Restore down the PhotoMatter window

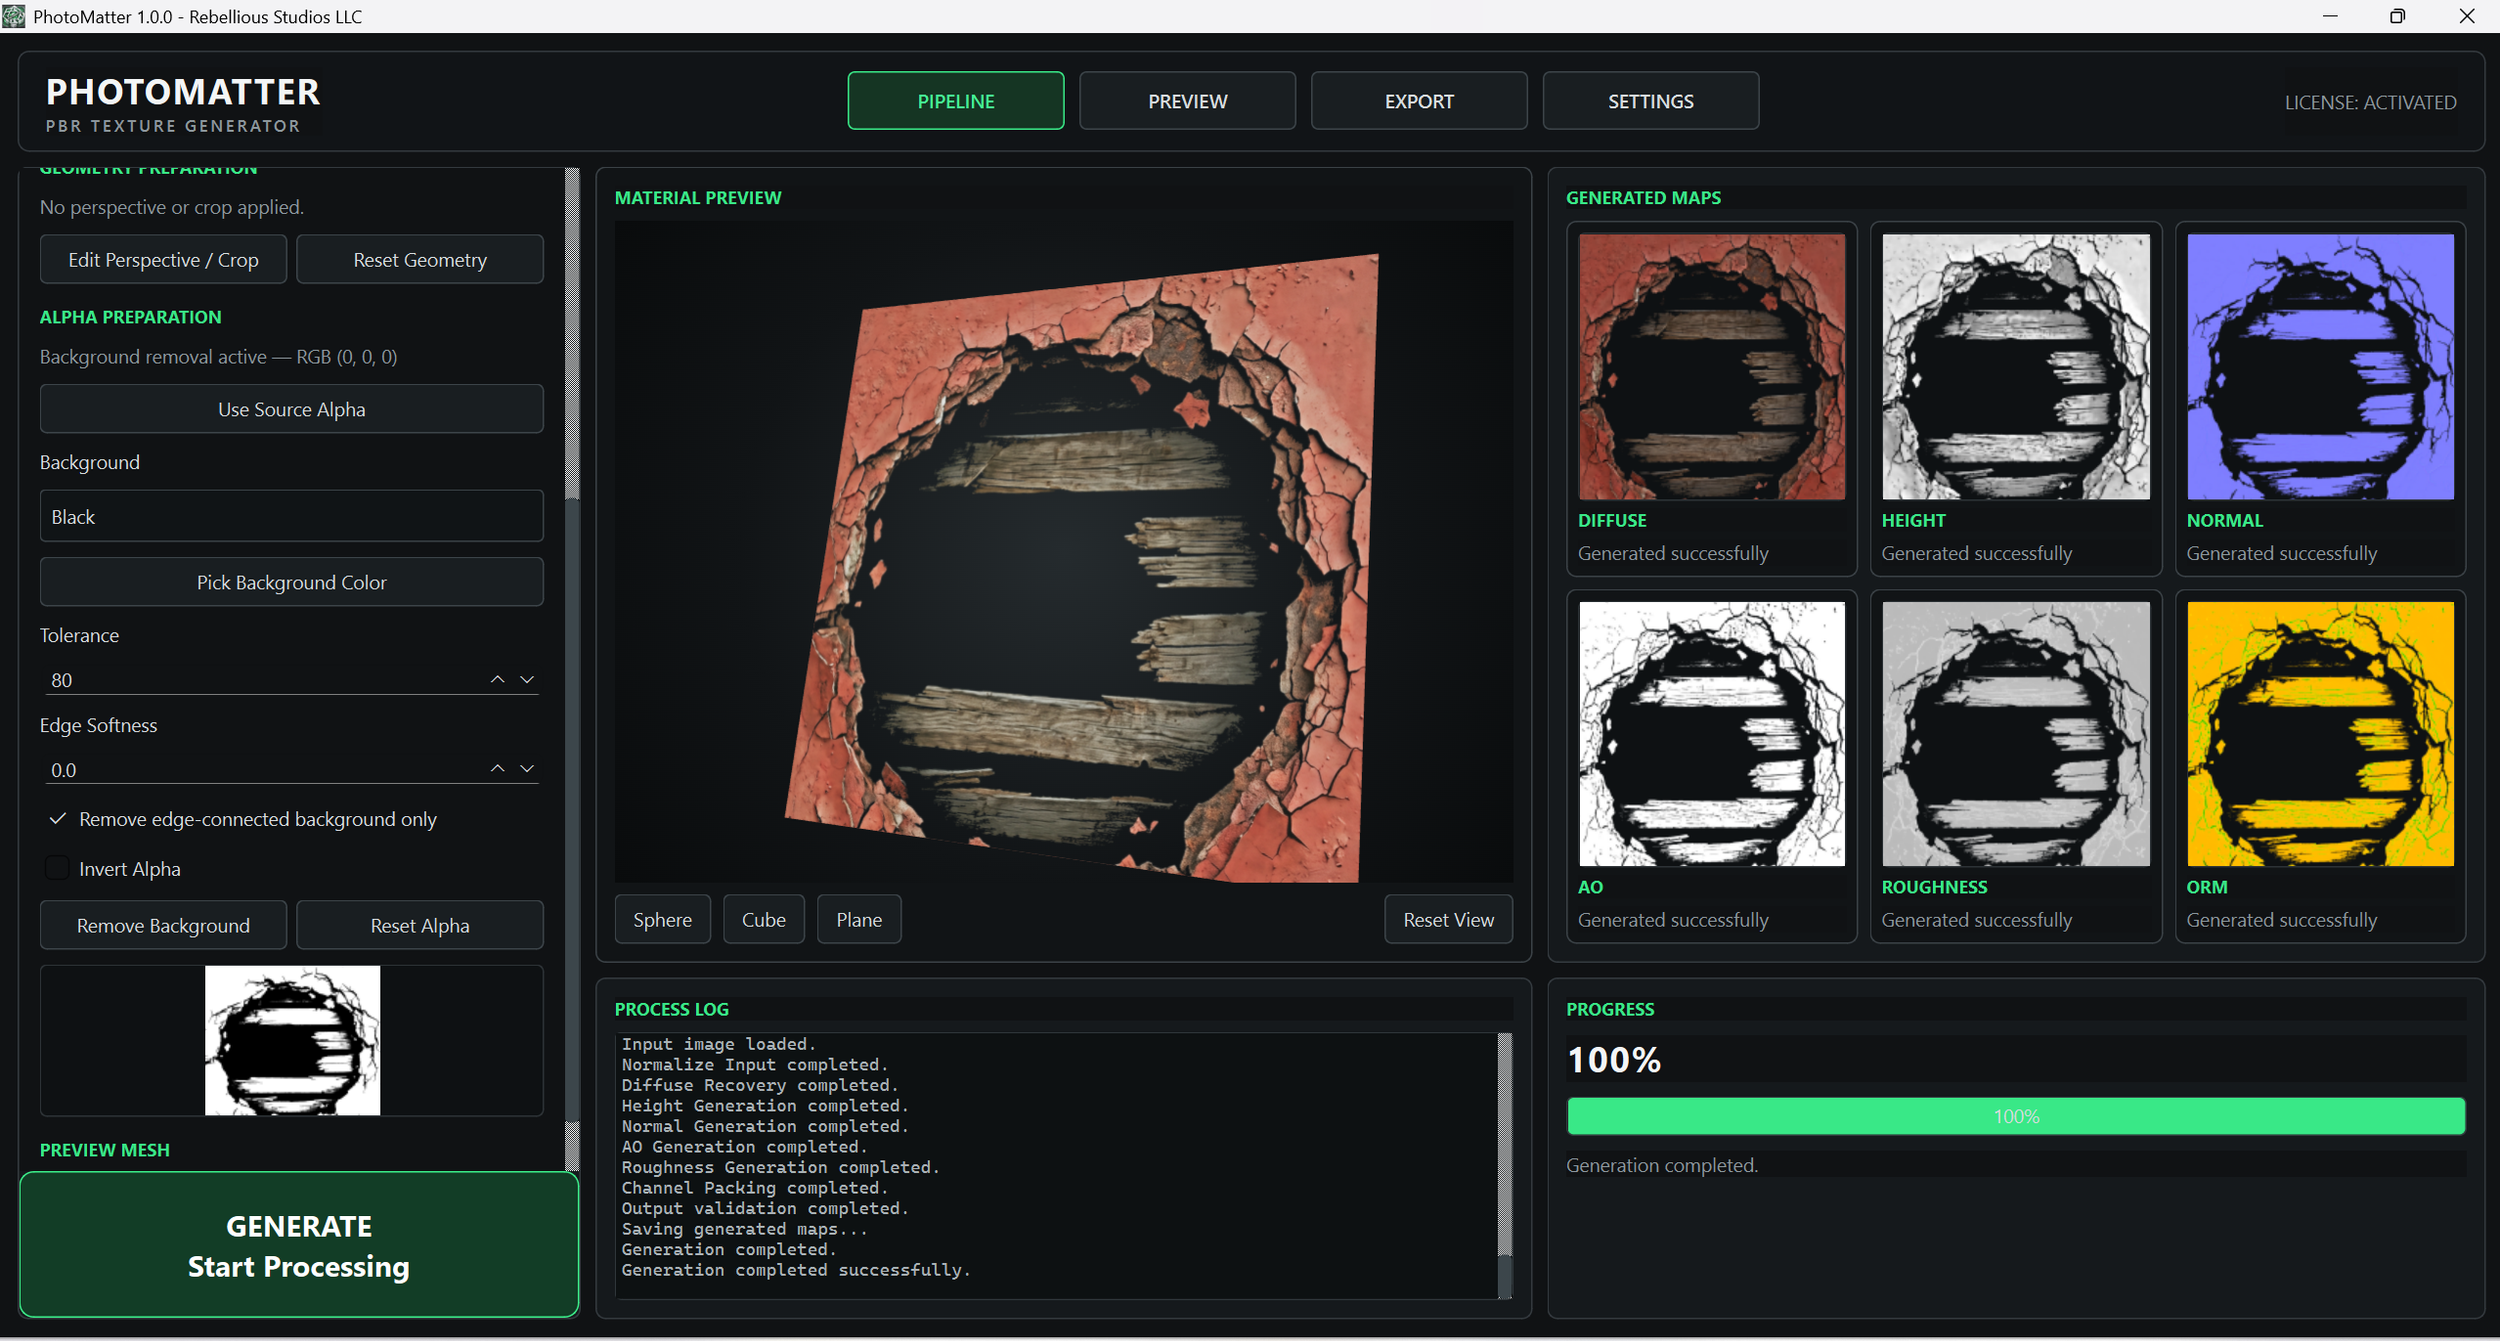pos(2397,16)
